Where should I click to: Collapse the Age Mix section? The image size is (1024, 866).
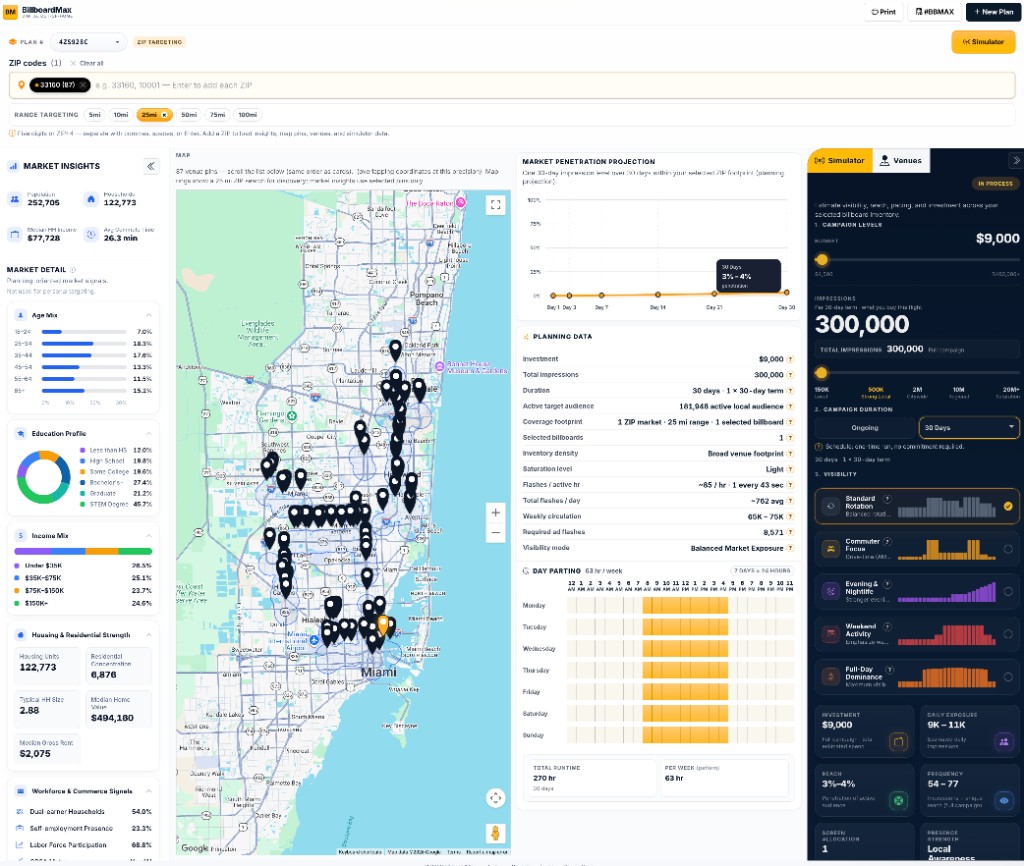tap(149, 315)
